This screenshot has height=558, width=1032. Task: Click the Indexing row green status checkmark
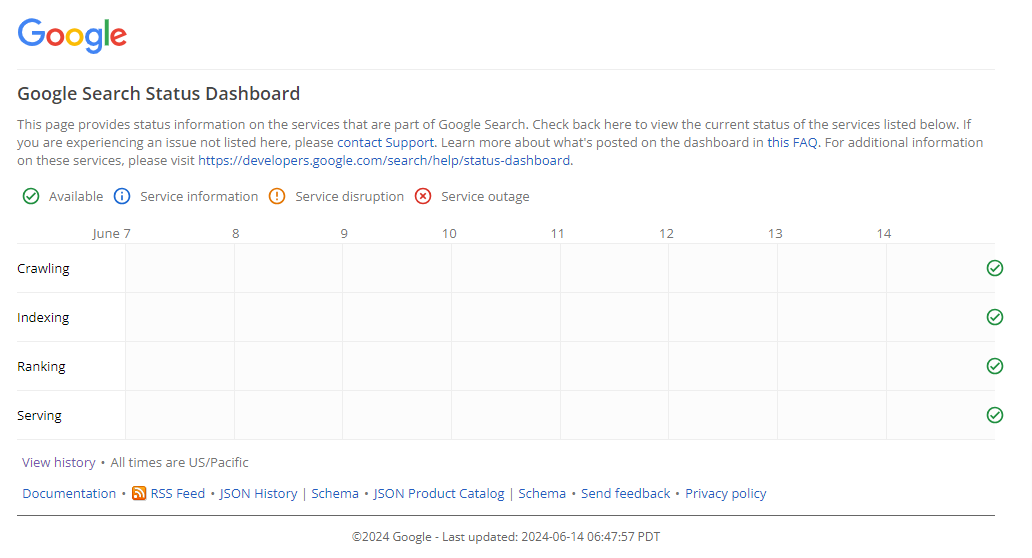pyautogui.click(x=994, y=317)
